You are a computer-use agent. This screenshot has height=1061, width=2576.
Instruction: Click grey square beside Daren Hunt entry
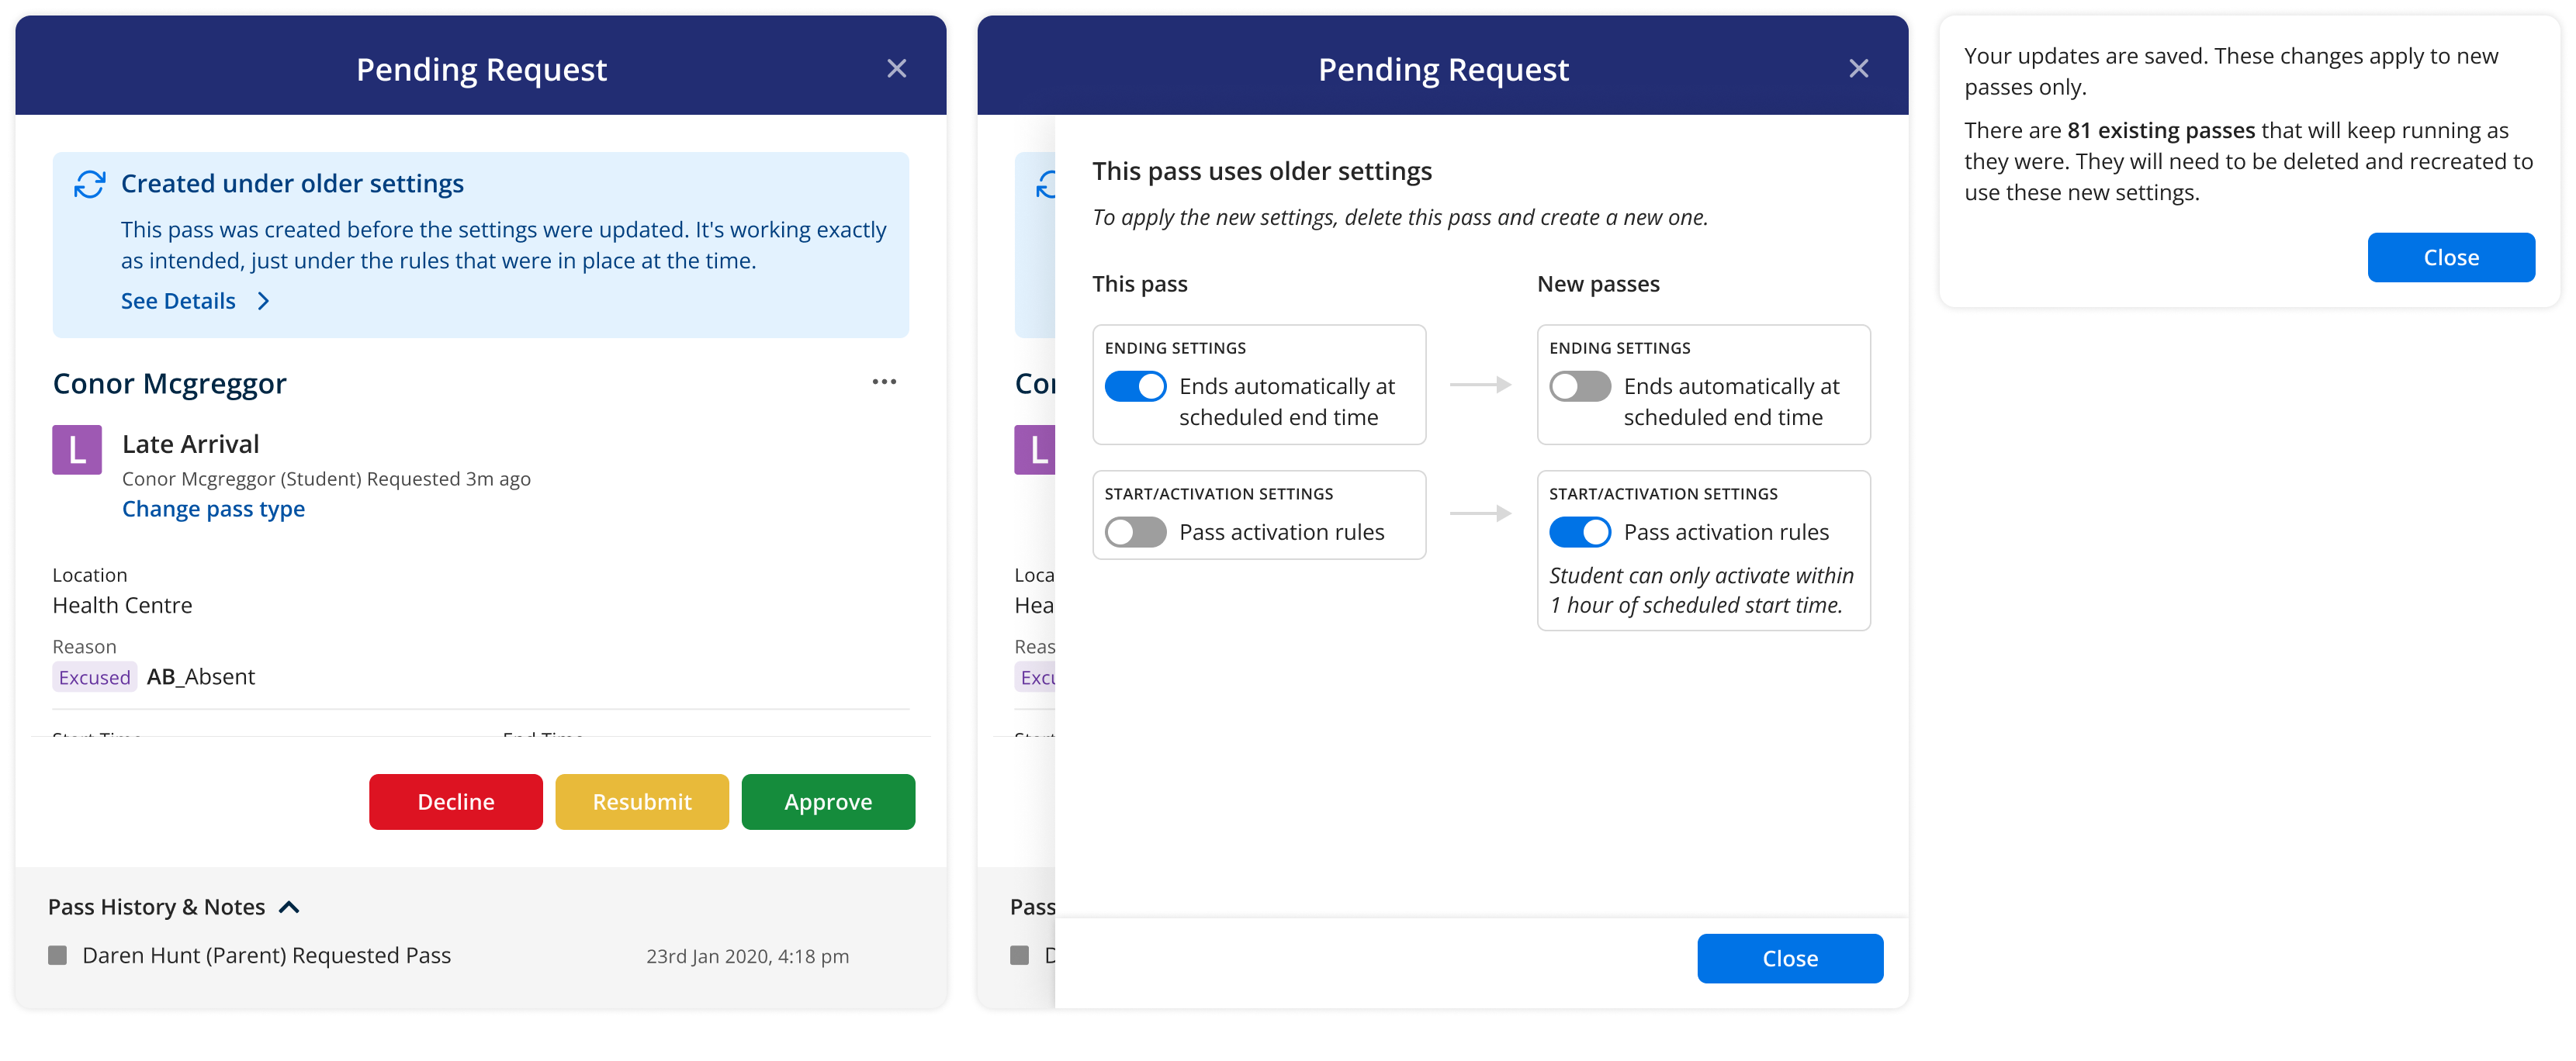point(58,955)
